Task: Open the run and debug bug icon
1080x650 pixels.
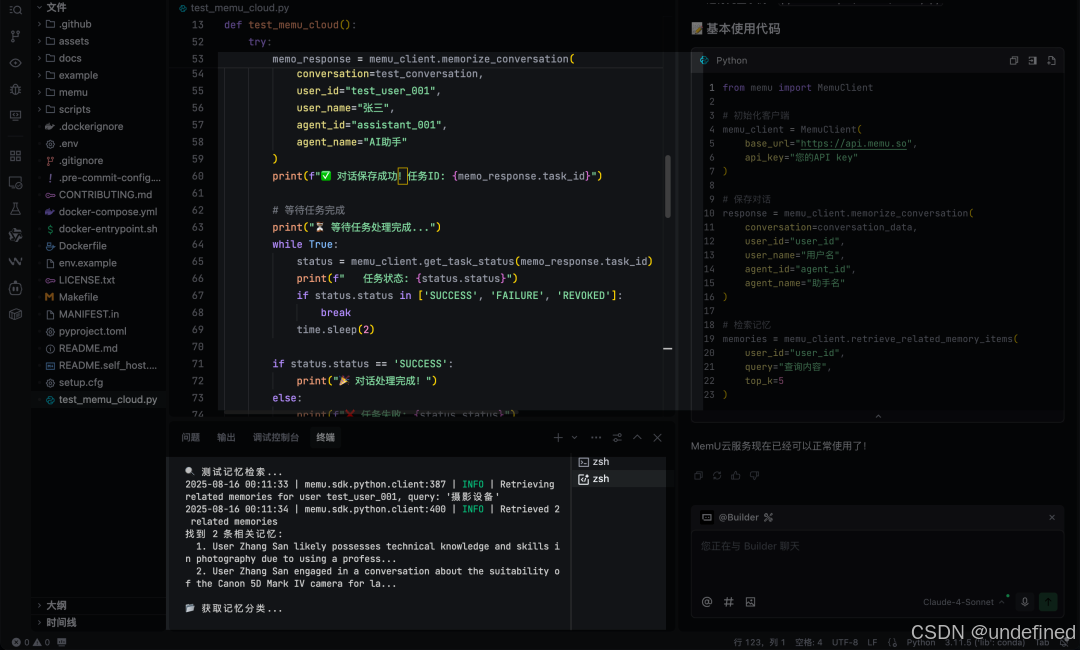Action: (15, 90)
